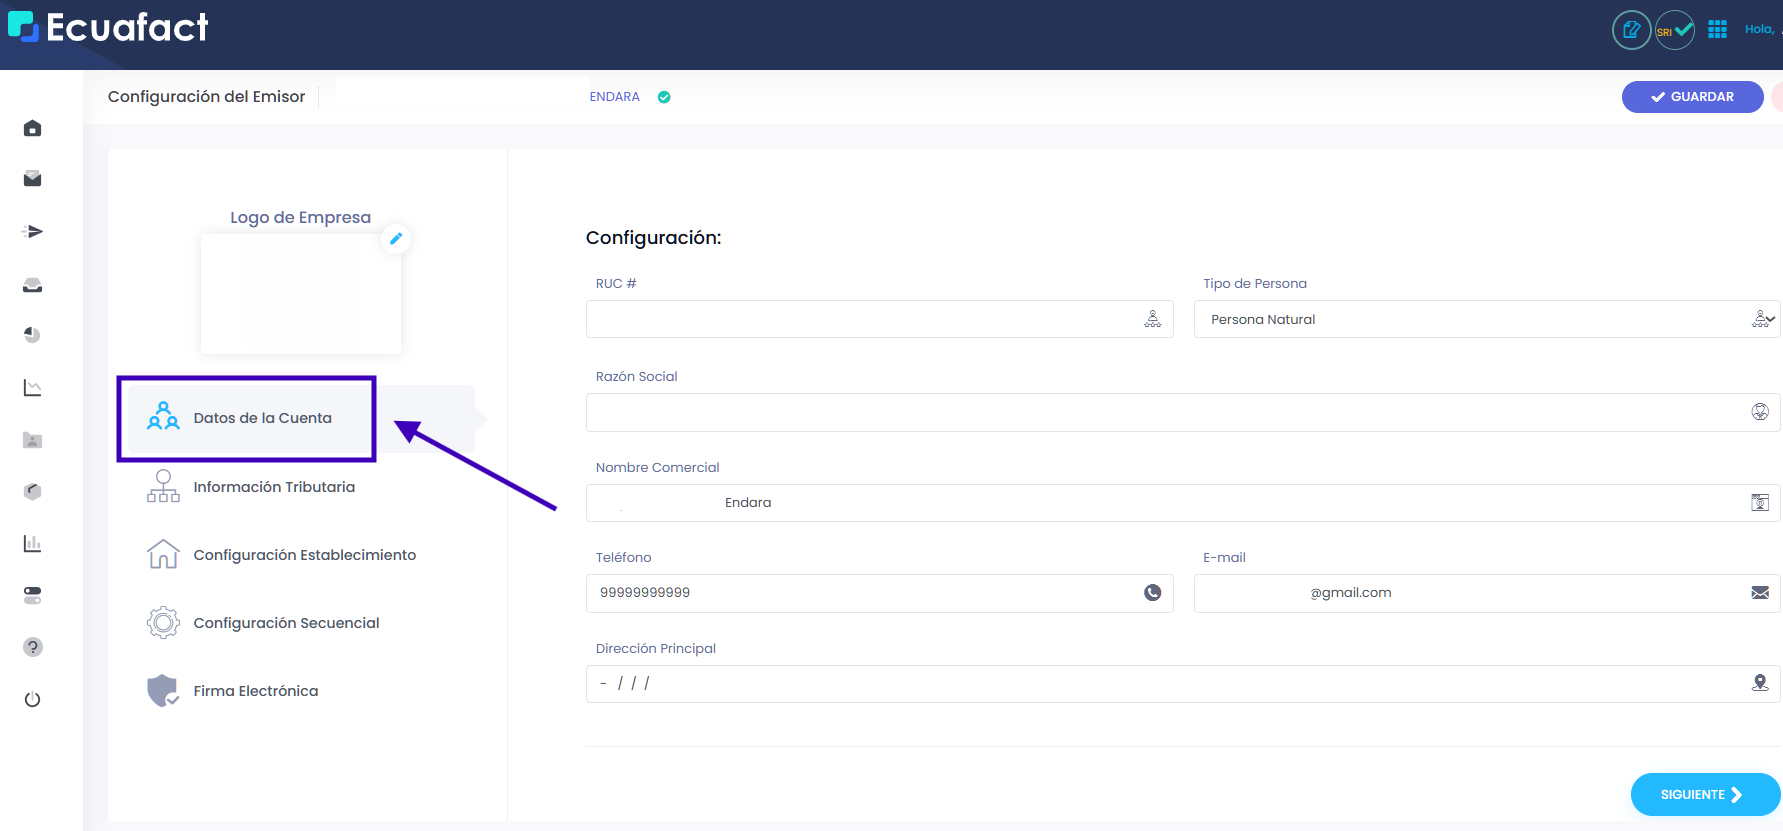Viewport: 1783px width, 831px height.
Task: Click the home icon in the left sidebar
Action: (x=32, y=128)
